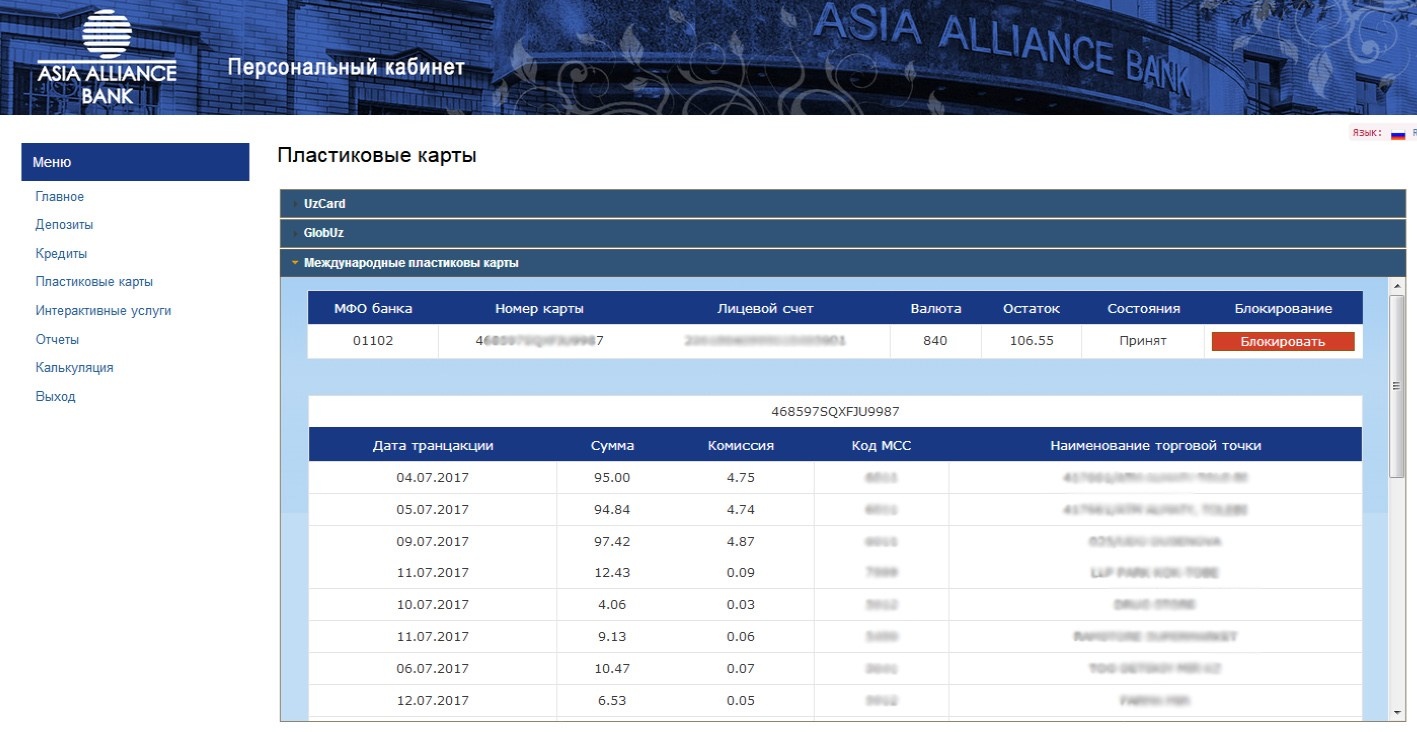The image size is (1417, 732).
Task: Click transaction date 12.07.2017
Action: [433, 701]
